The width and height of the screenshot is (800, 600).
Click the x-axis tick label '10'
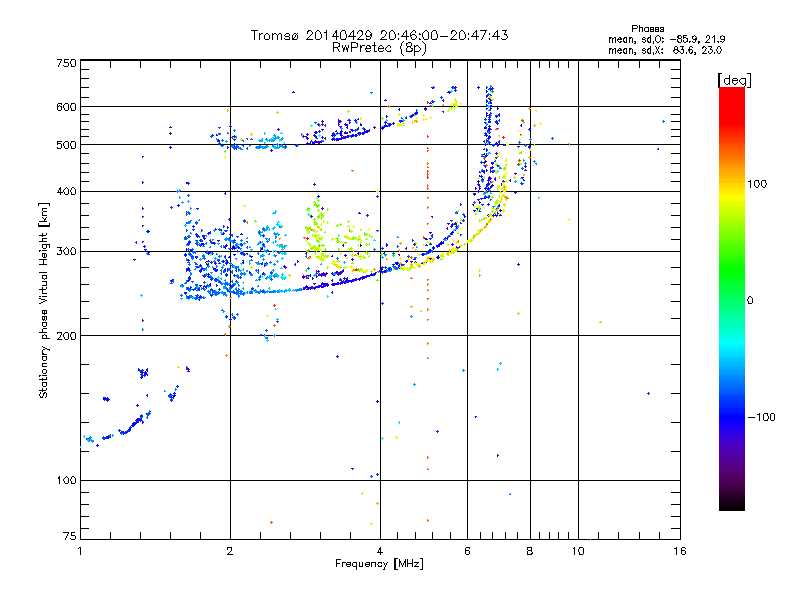click(x=578, y=551)
